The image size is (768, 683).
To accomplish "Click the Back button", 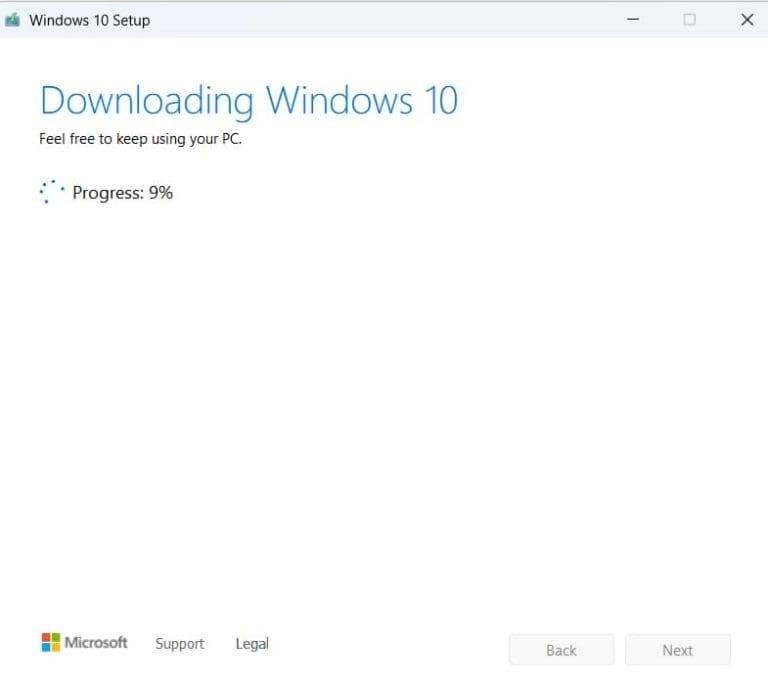I will coord(561,650).
